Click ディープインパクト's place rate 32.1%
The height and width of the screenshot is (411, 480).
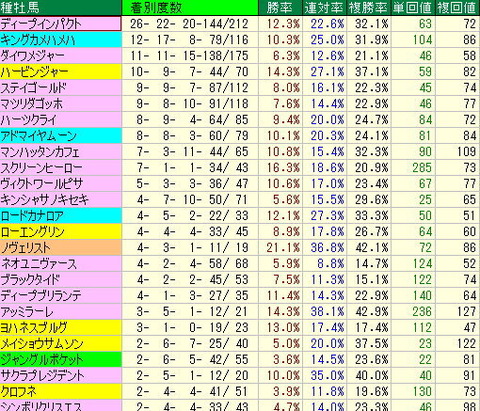[x=372, y=24]
